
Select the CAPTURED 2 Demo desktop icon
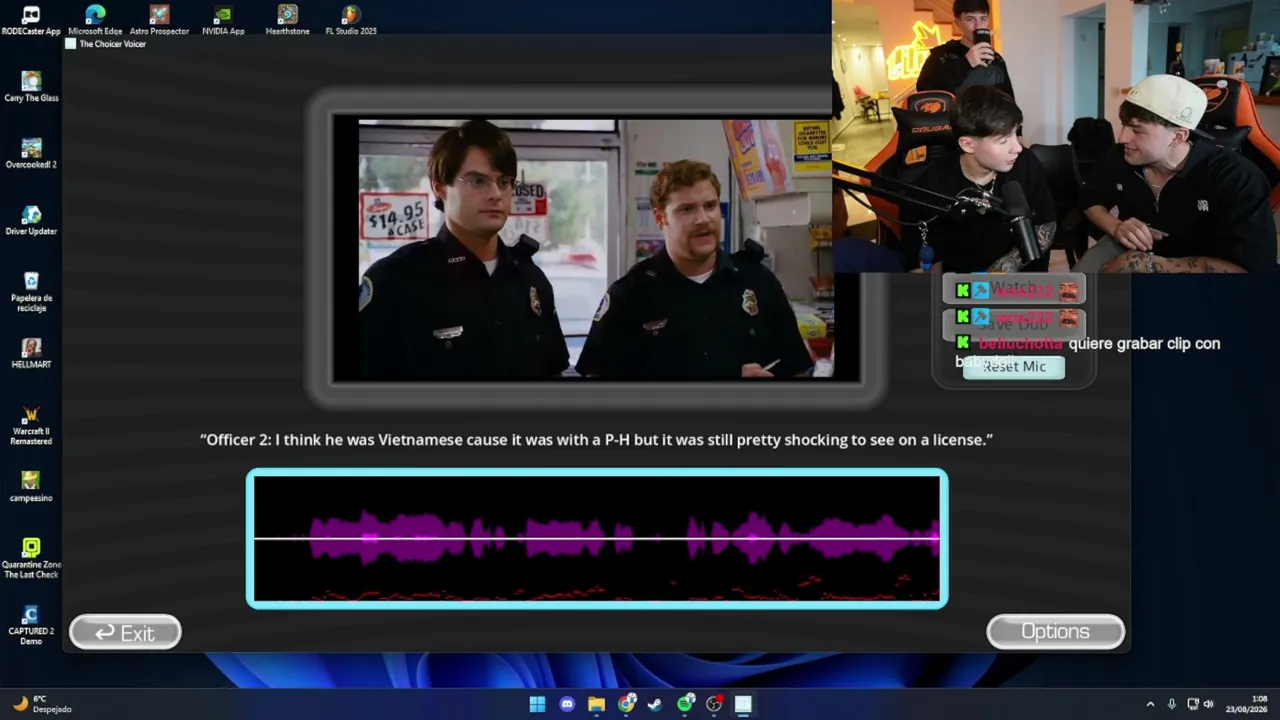point(31,625)
